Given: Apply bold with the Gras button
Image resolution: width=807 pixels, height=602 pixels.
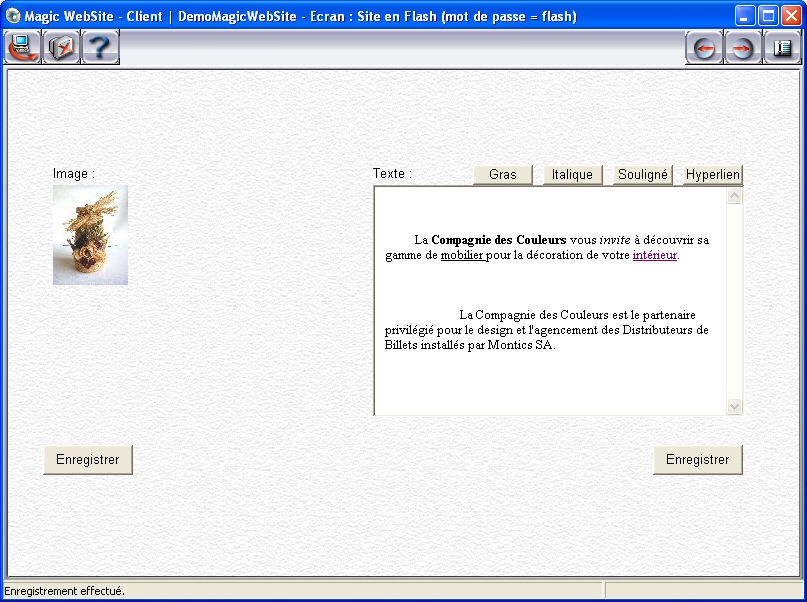Looking at the screenshot, I should [x=503, y=175].
